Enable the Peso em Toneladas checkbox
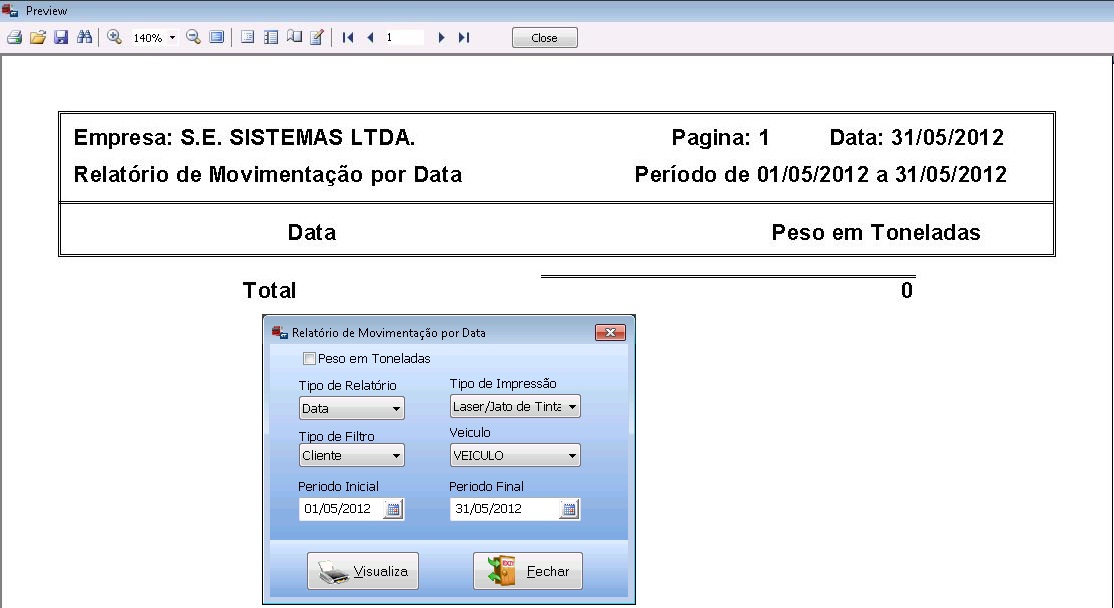 pos(309,359)
